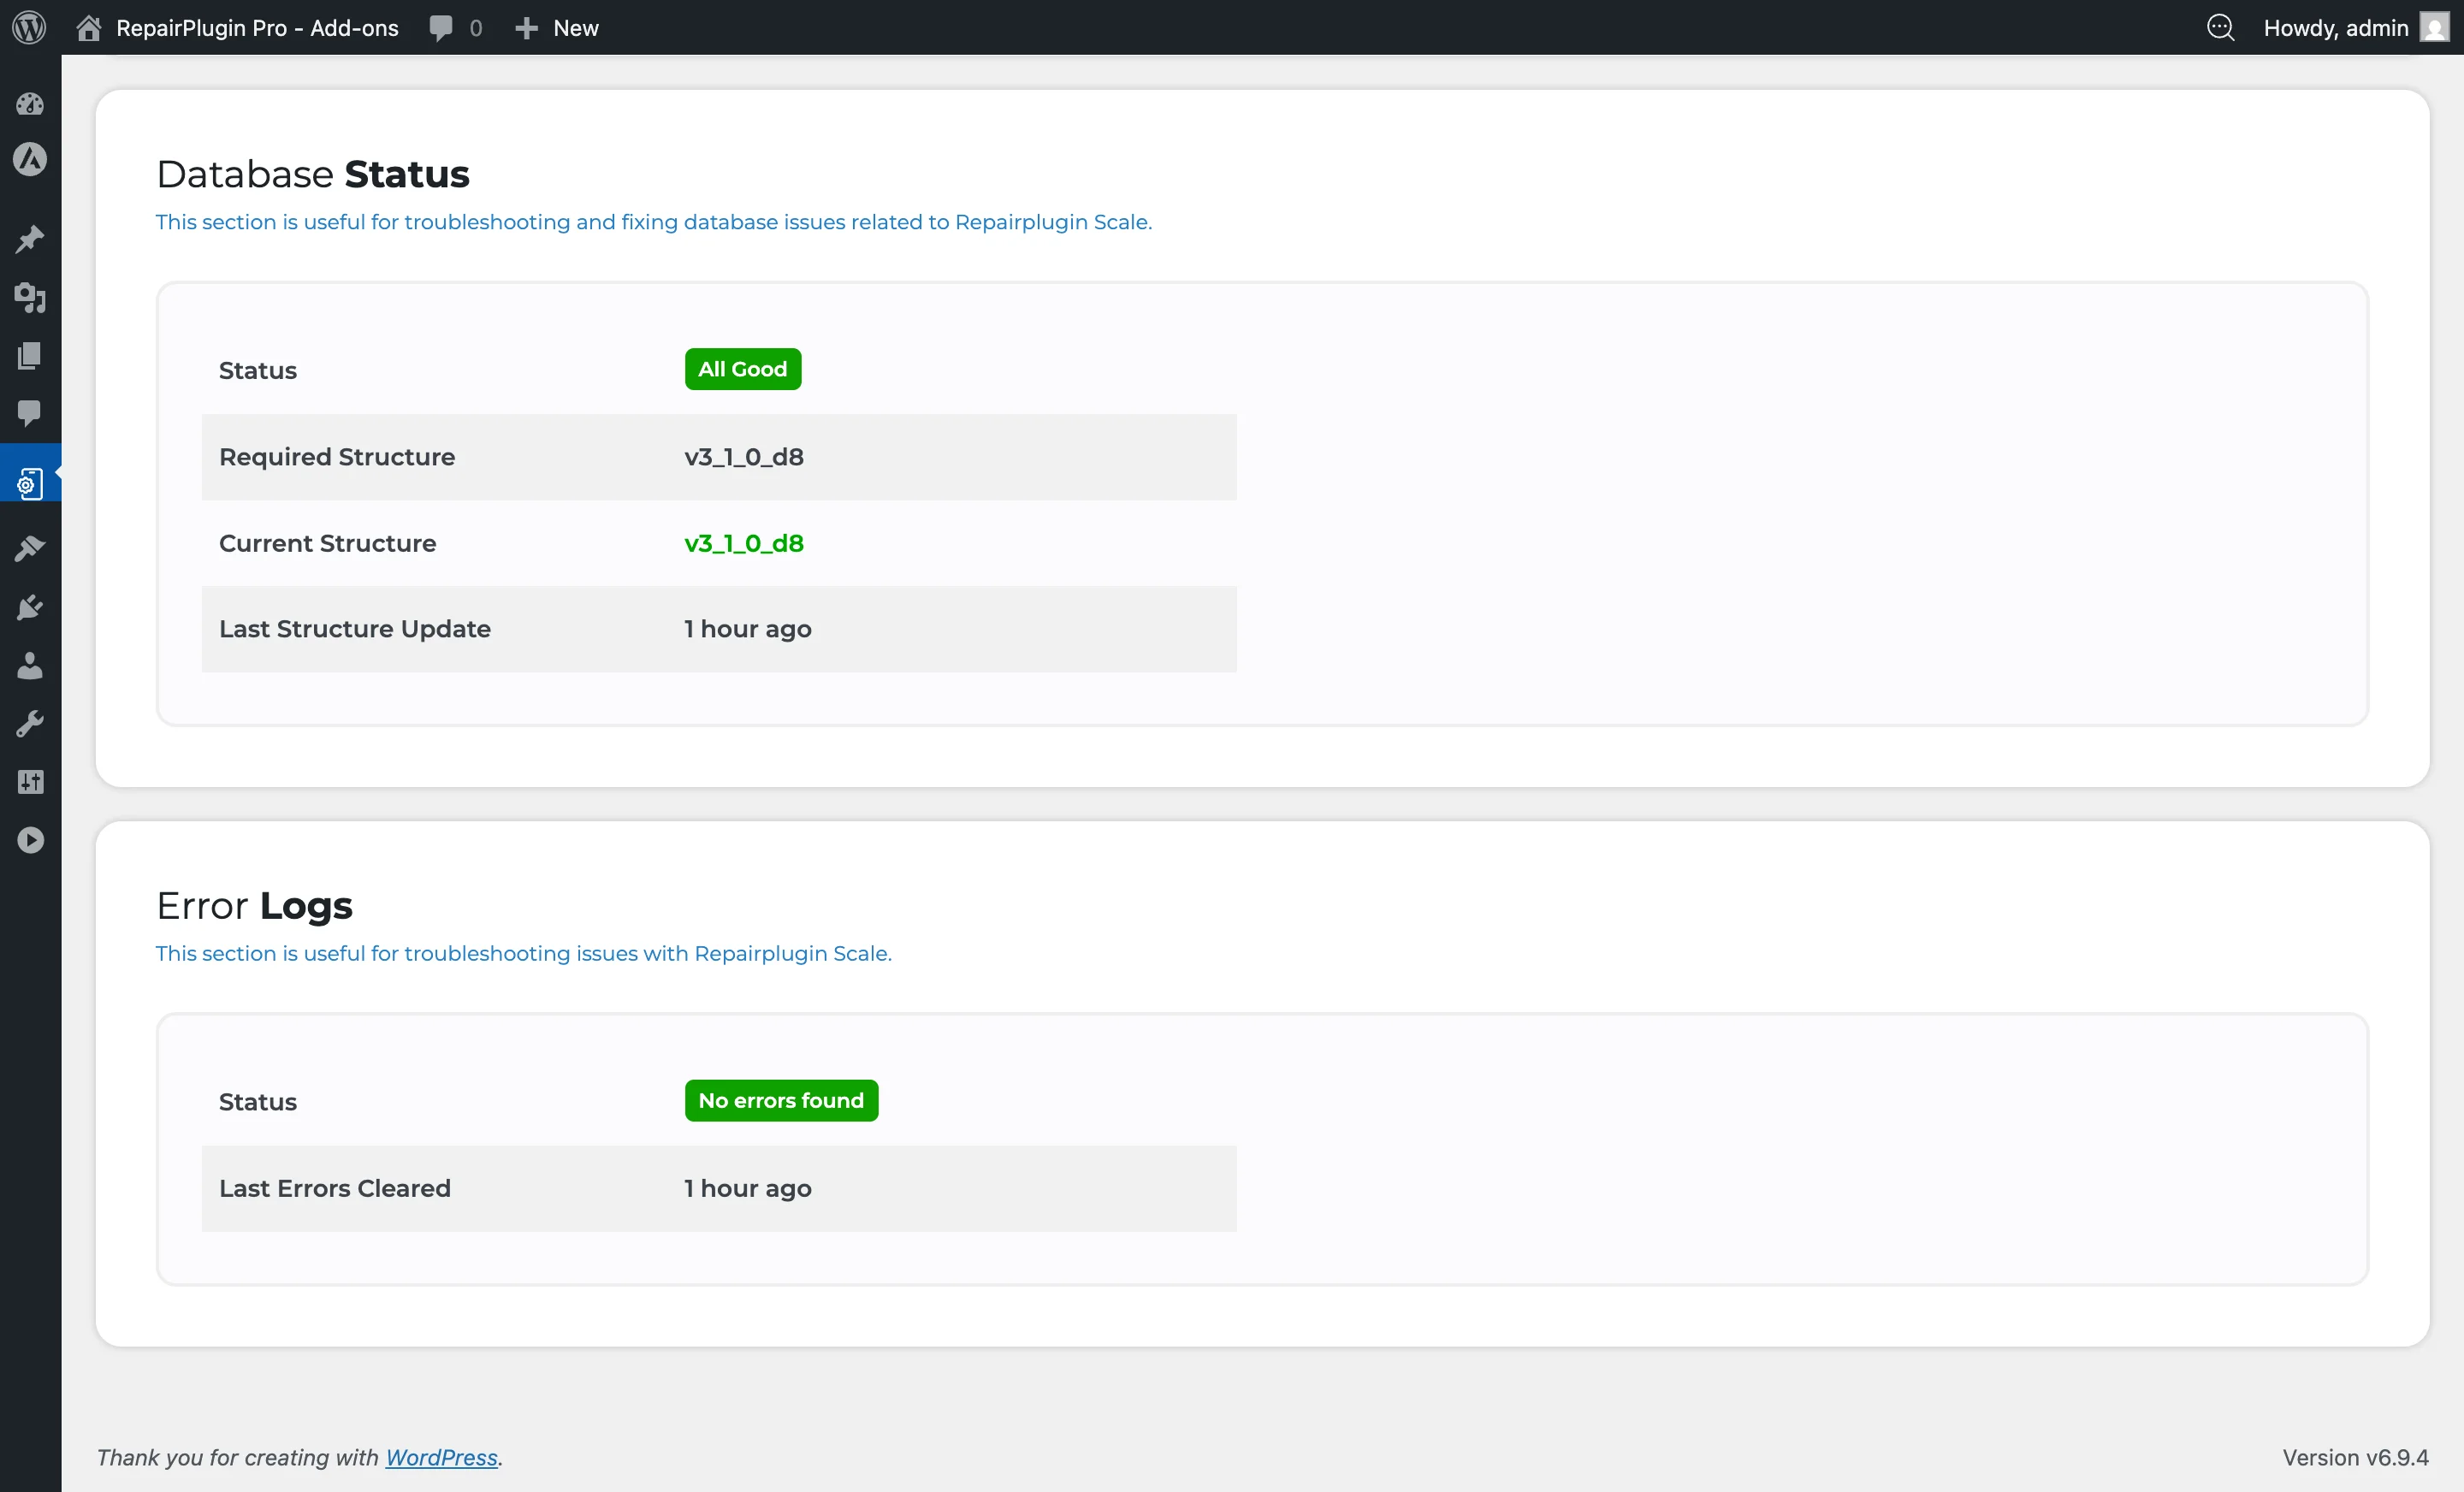Open the New menu in the admin bar
This screenshot has height=1492, width=2464.
point(557,27)
